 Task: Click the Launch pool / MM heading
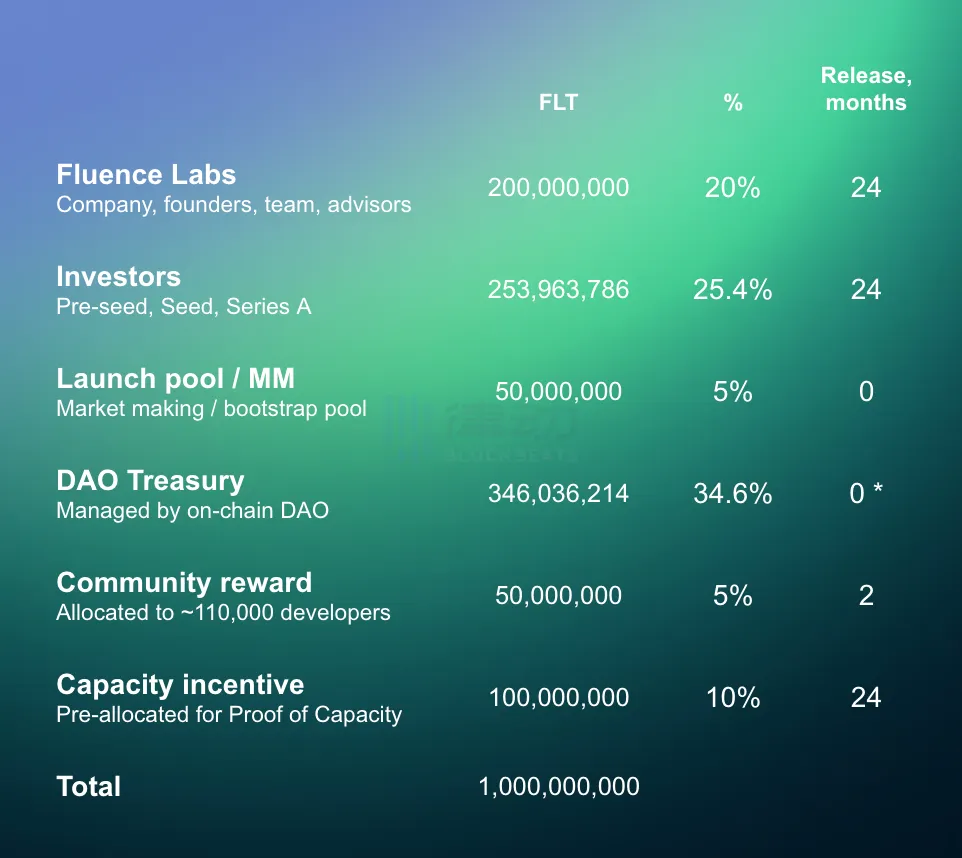coord(175,379)
